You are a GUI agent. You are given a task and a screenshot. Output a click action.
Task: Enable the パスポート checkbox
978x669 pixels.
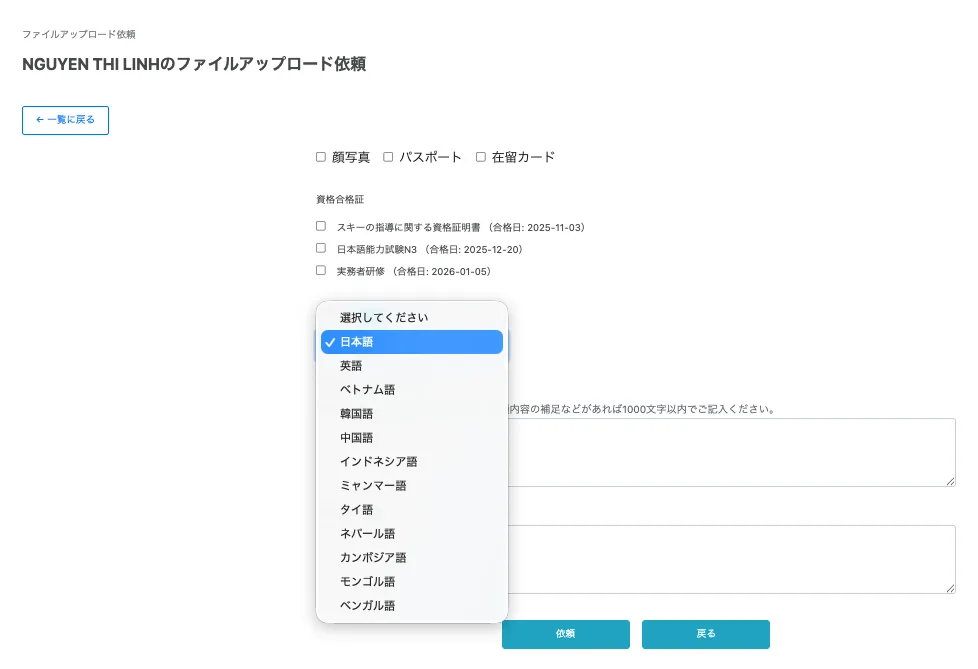pyautogui.click(x=388, y=157)
